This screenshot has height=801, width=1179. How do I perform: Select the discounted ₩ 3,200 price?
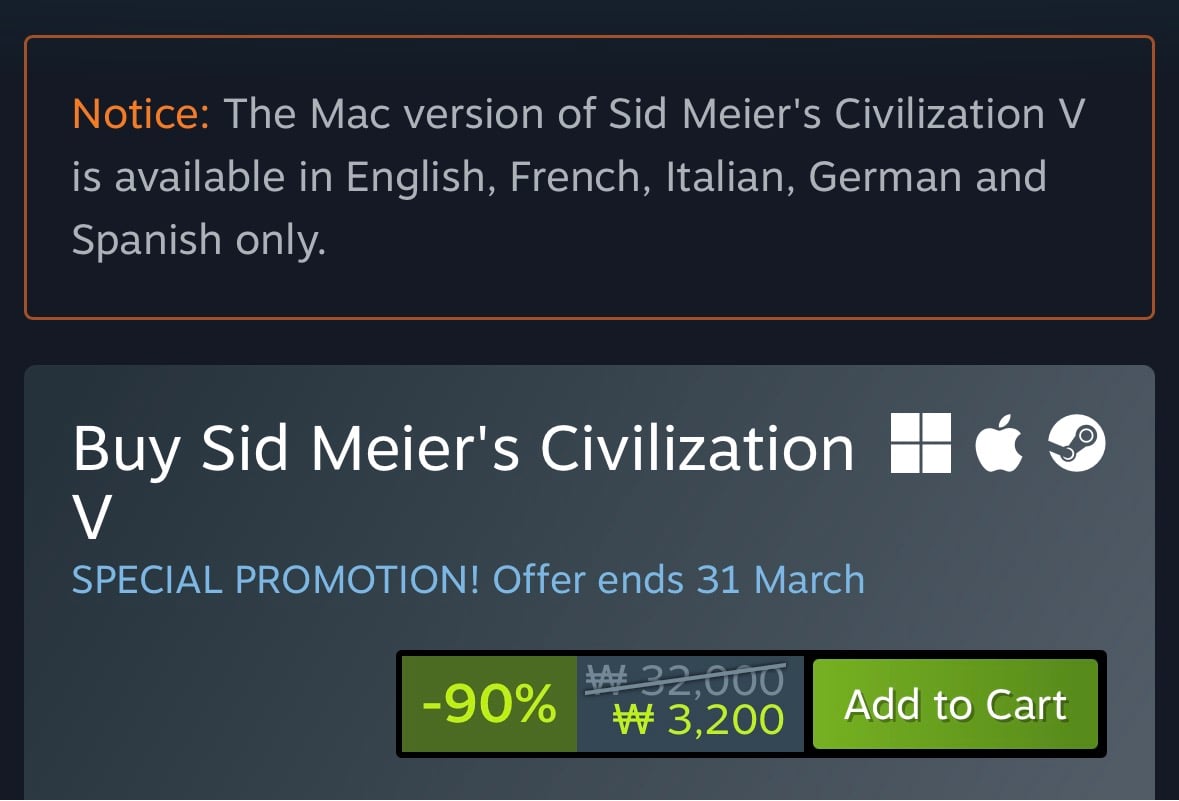coord(698,721)
